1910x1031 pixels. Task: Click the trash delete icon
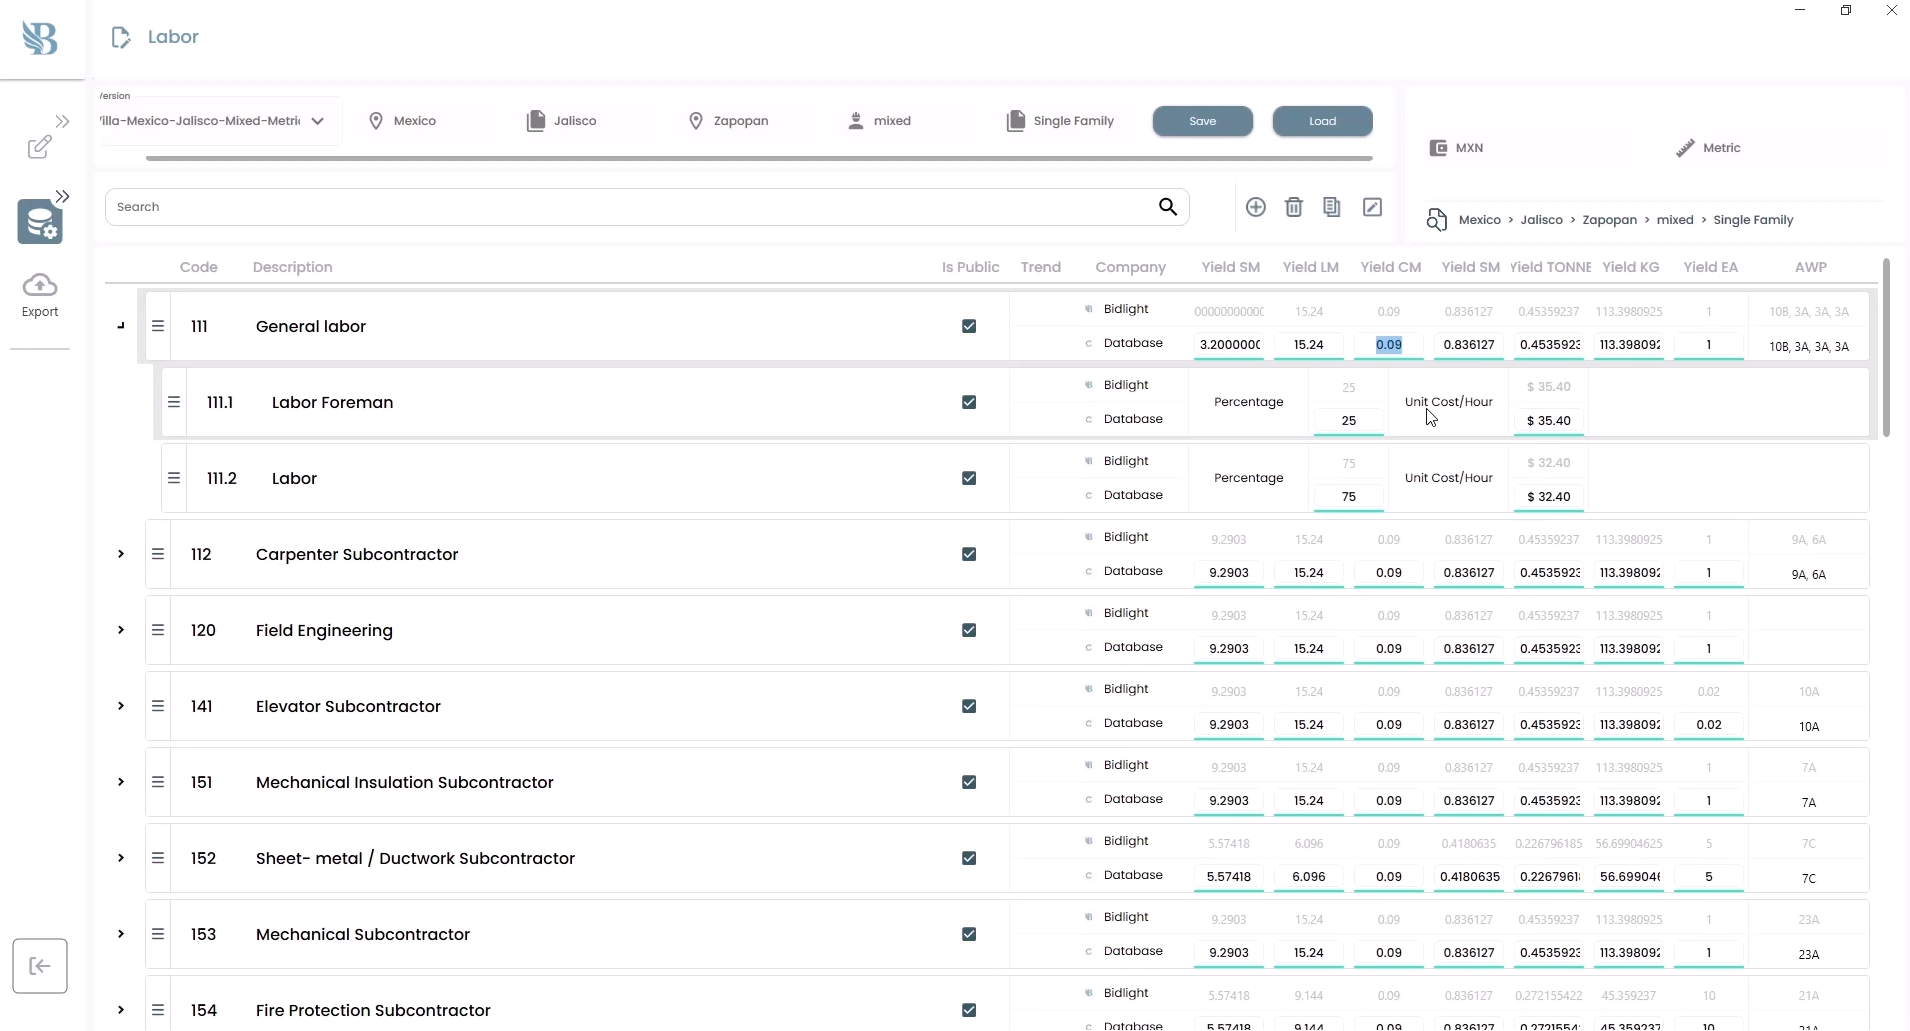tap(1294, 207)
